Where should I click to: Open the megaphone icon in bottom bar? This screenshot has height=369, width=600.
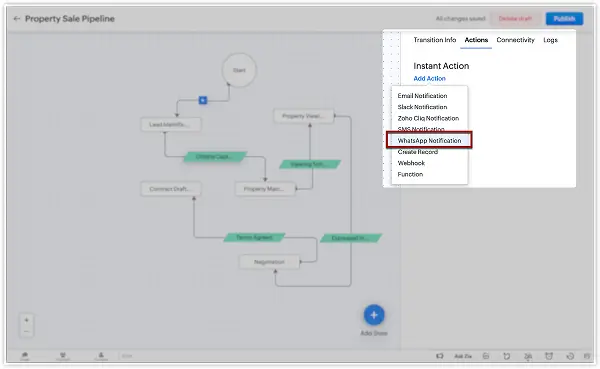440,356
